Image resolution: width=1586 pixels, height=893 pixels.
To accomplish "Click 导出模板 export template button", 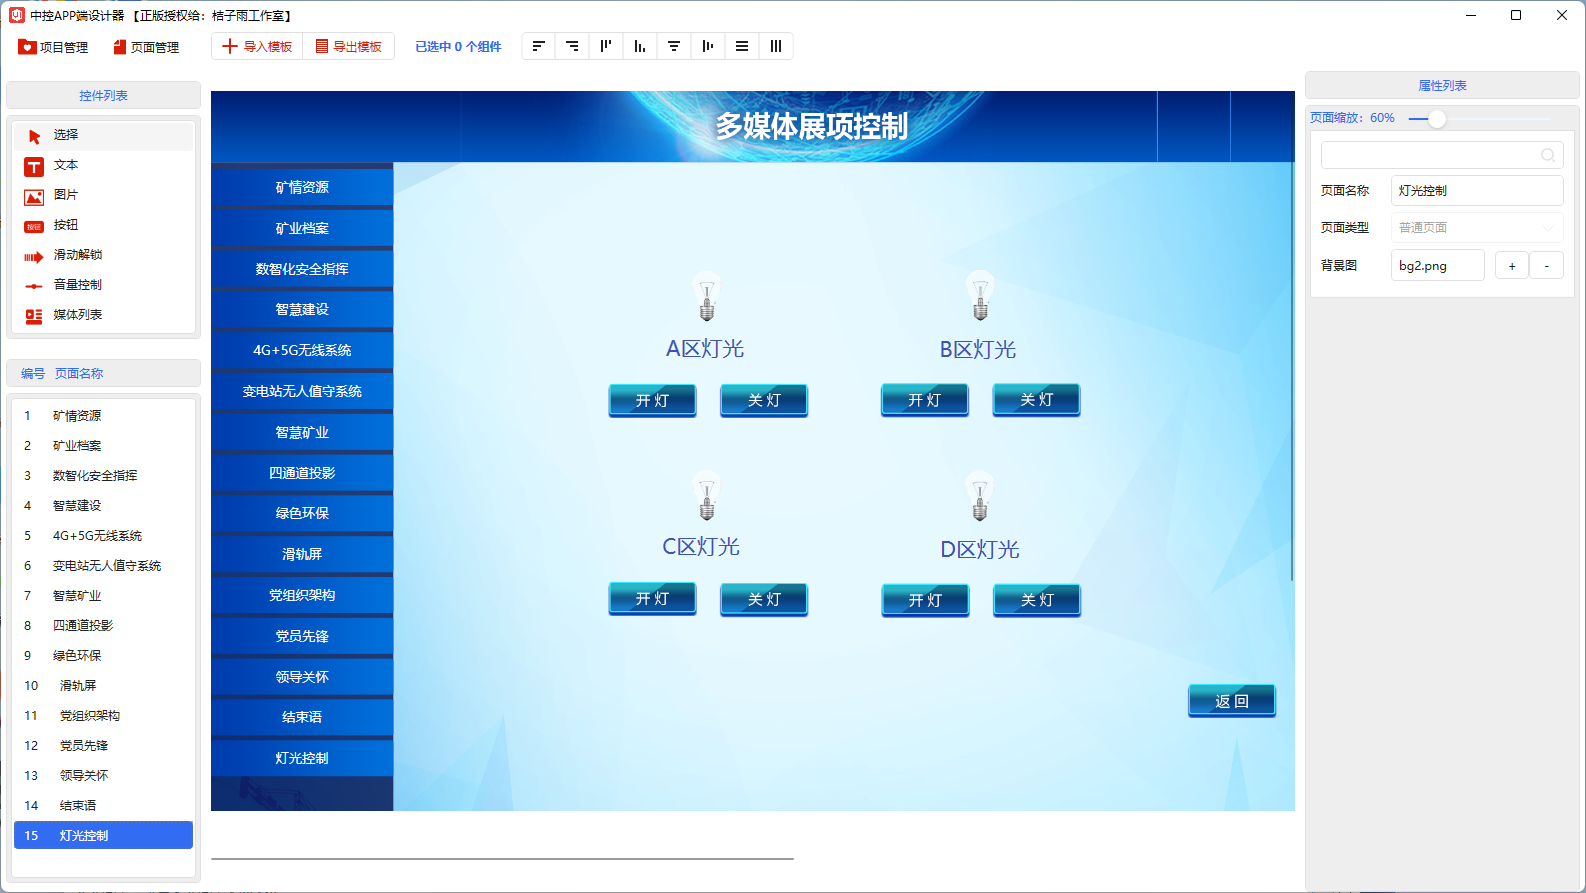I will pyautogui.click(x=348, y=46).
